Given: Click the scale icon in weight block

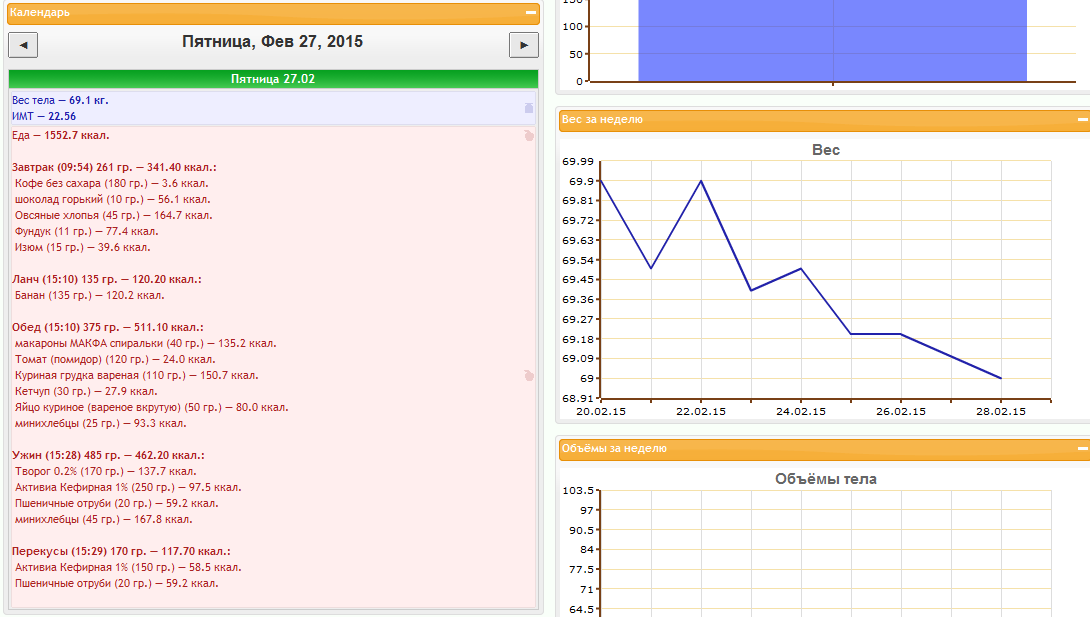Looking at the screenshot, I should pyautogui.click(x=529, y=108).
